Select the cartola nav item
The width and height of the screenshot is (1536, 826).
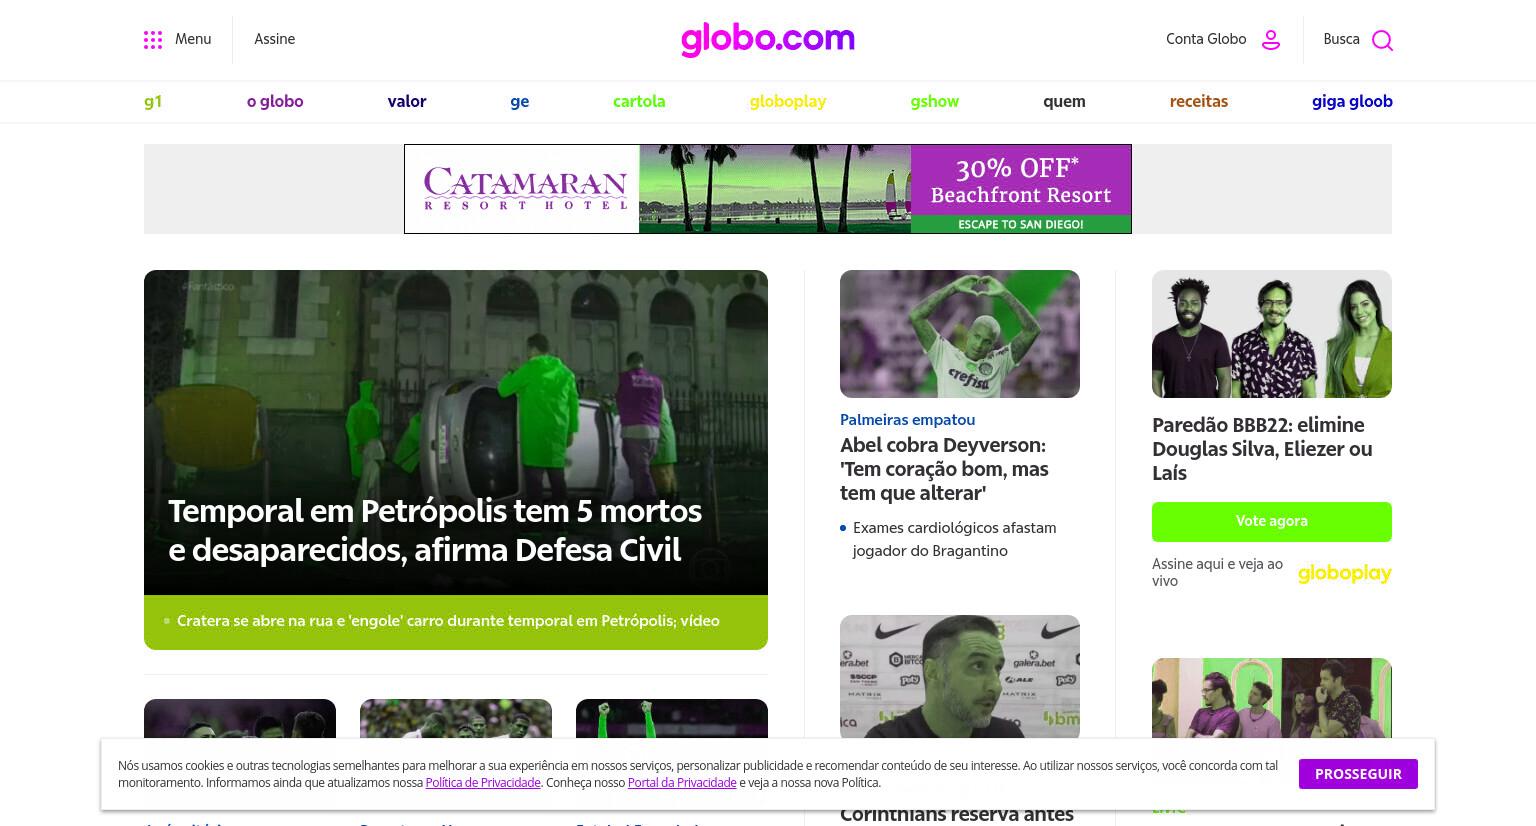639,101
